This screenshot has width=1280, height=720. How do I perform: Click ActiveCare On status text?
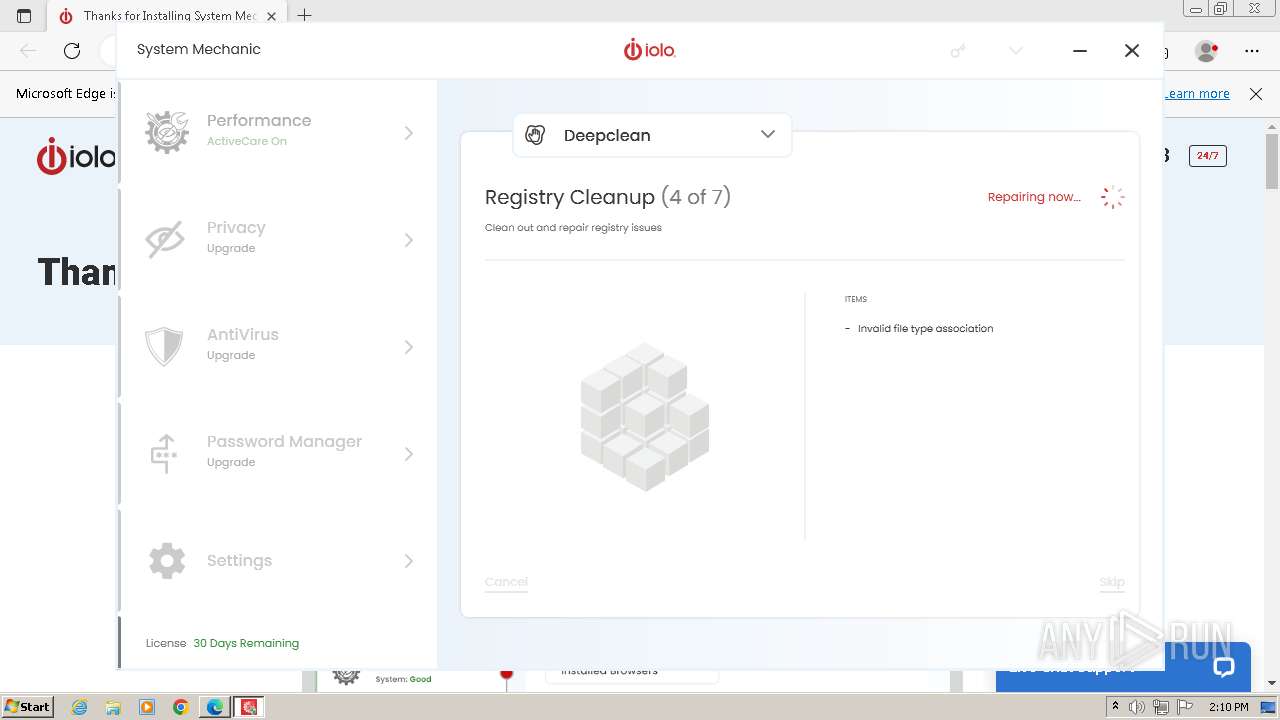247,141
